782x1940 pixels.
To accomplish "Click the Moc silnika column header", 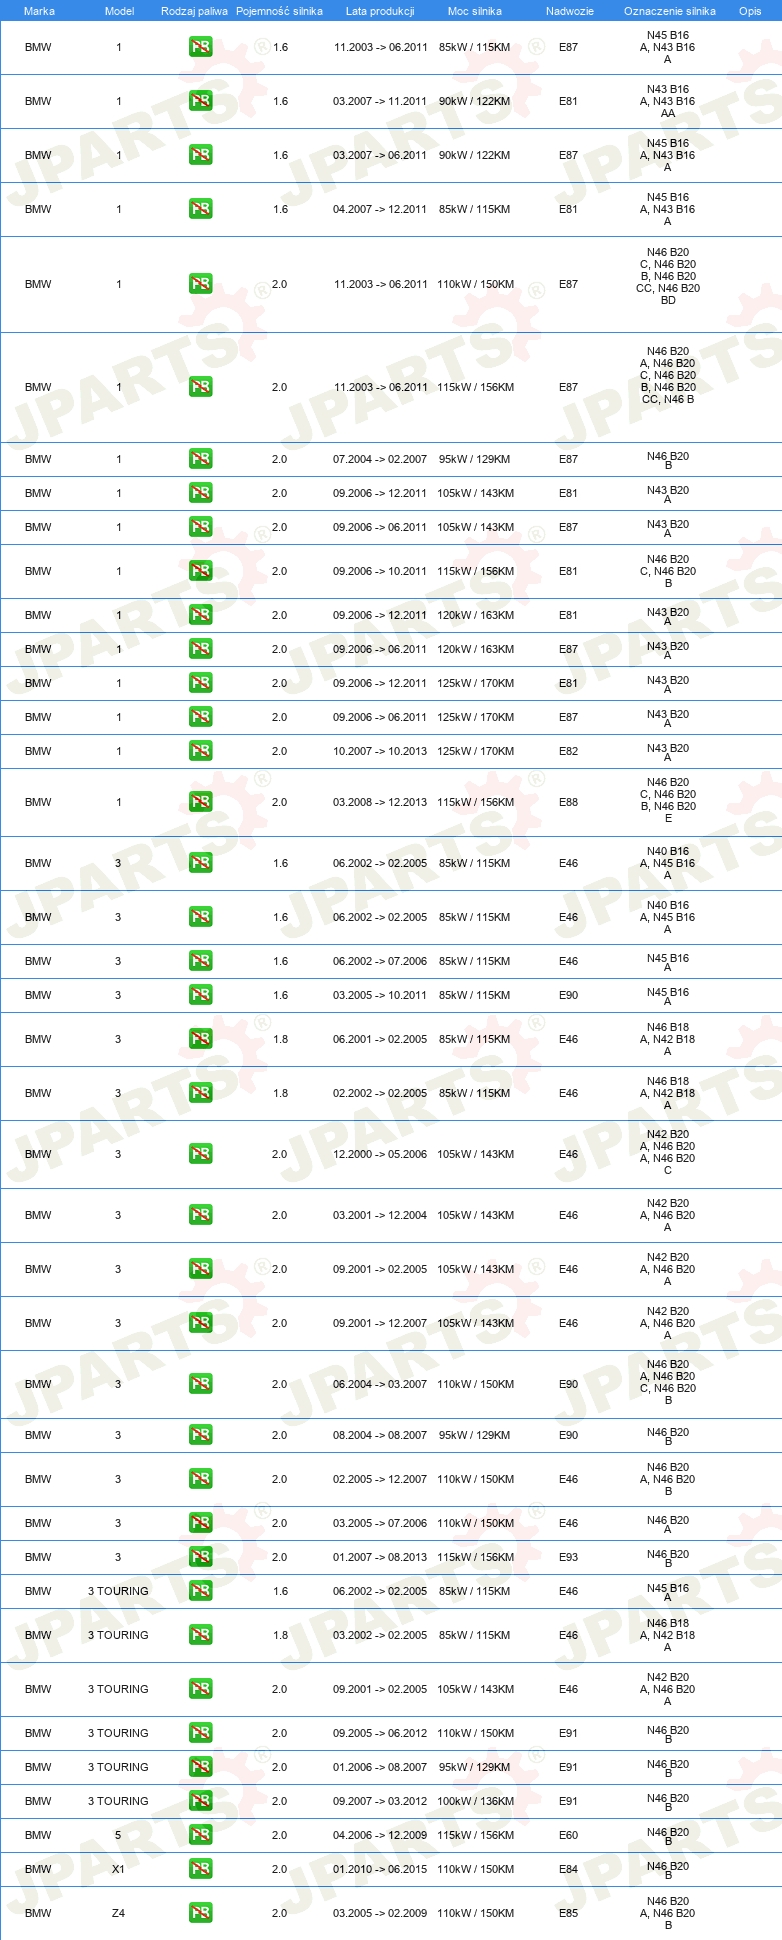I will (x=475, y=11).
